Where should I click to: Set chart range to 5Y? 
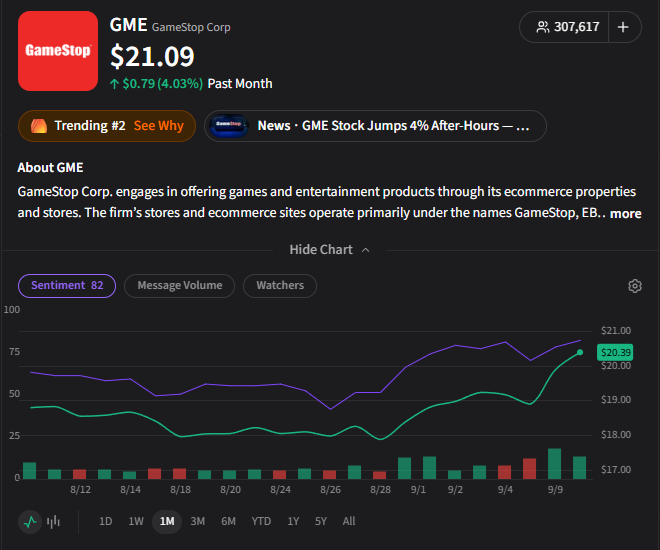[x=321, y=522]
